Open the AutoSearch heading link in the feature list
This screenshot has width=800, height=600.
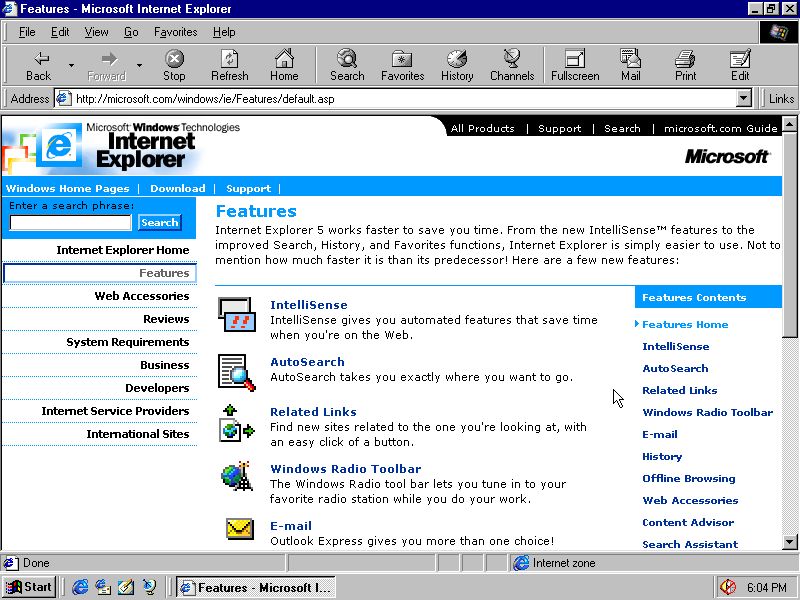click(307, 362)
